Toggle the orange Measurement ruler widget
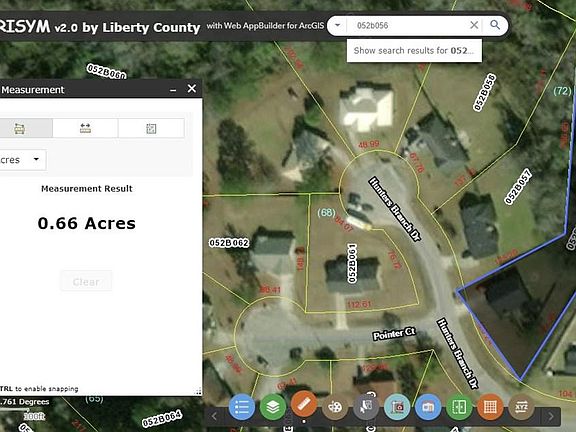This screenshot has height=432, width=576. pyautogui.click(x=304, y=404)
